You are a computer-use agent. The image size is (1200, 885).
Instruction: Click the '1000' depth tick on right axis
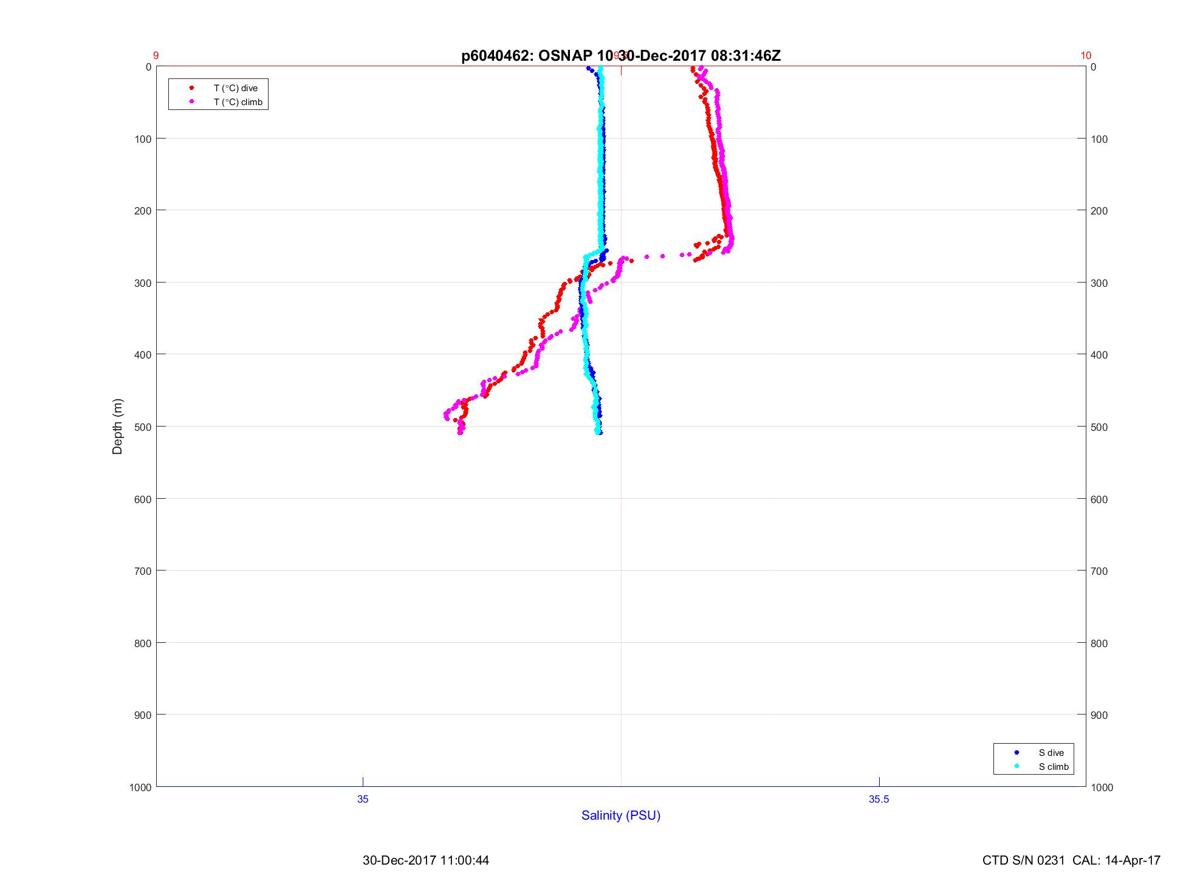point(1102,787)
